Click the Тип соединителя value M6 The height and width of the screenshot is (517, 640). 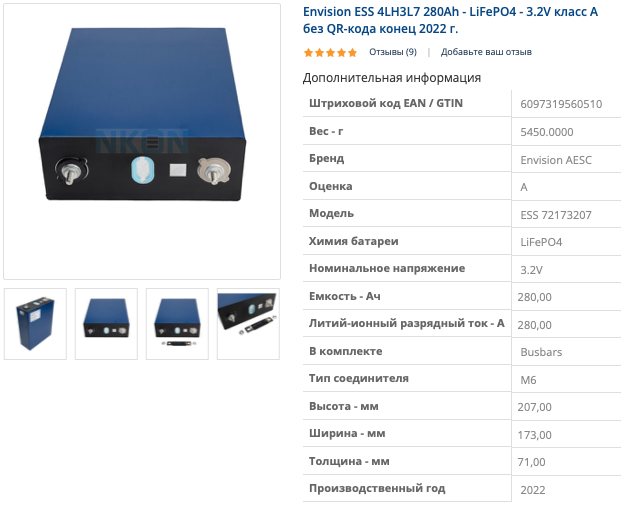coord(528,380)
